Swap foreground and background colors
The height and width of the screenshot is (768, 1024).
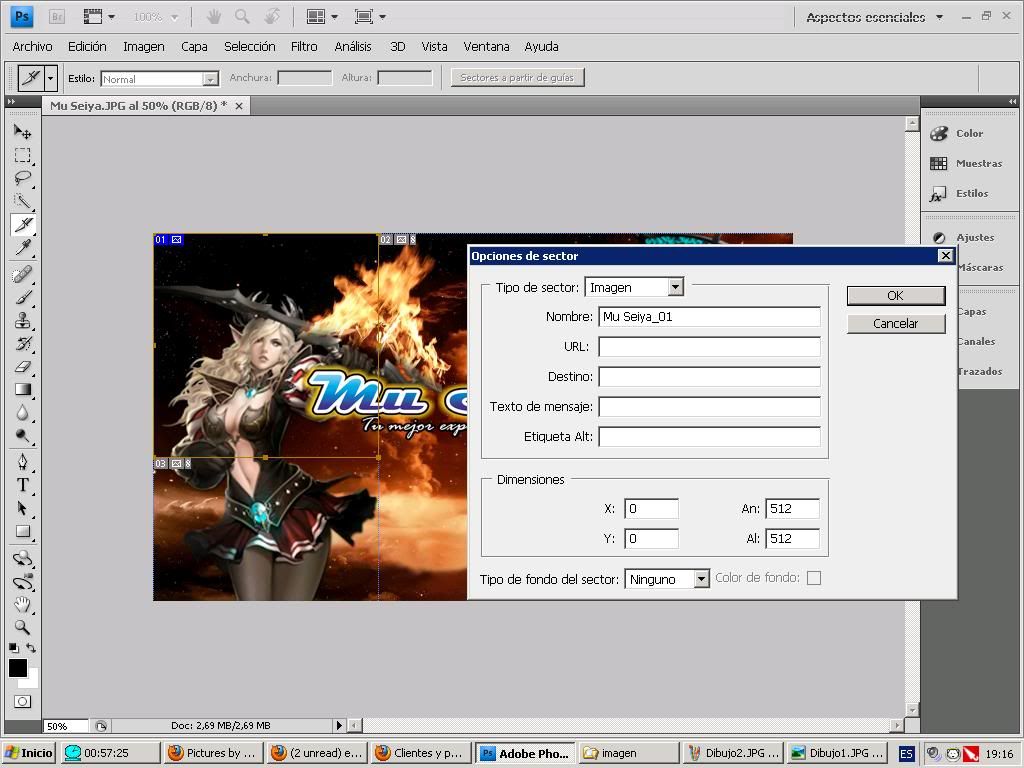31,648
